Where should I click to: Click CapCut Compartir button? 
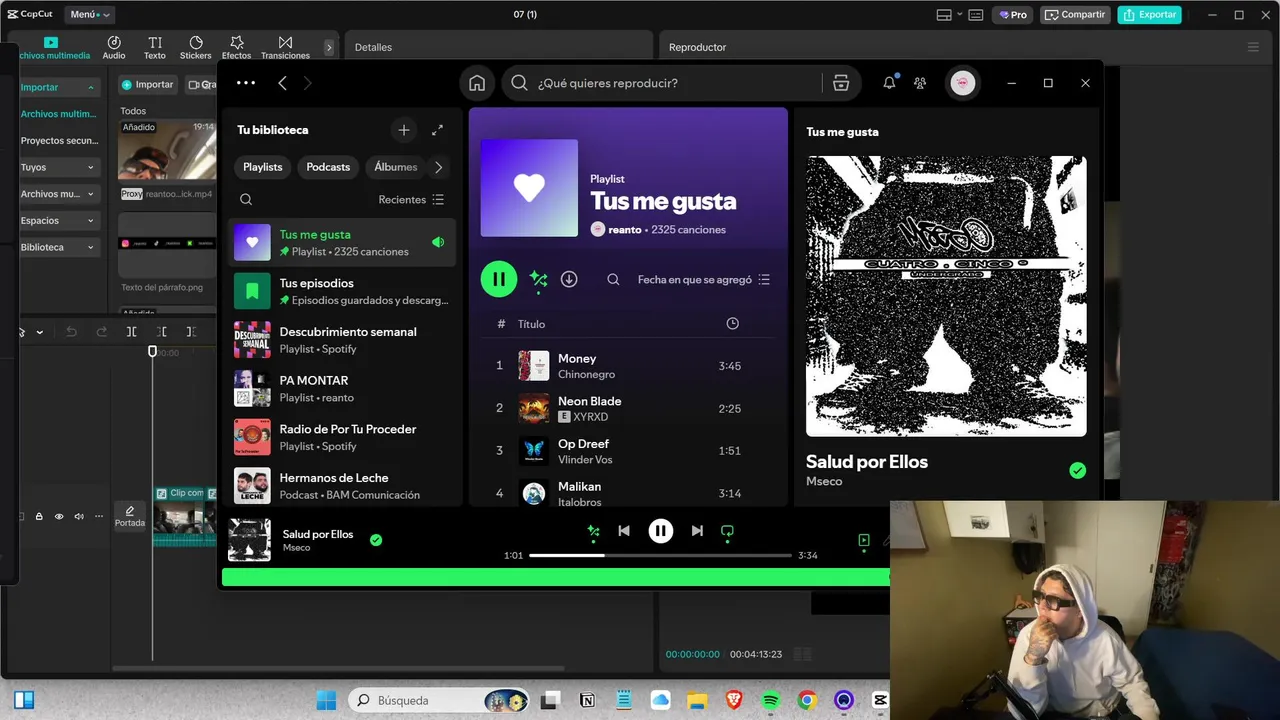pyautogui.click(x=1075, y=14)
